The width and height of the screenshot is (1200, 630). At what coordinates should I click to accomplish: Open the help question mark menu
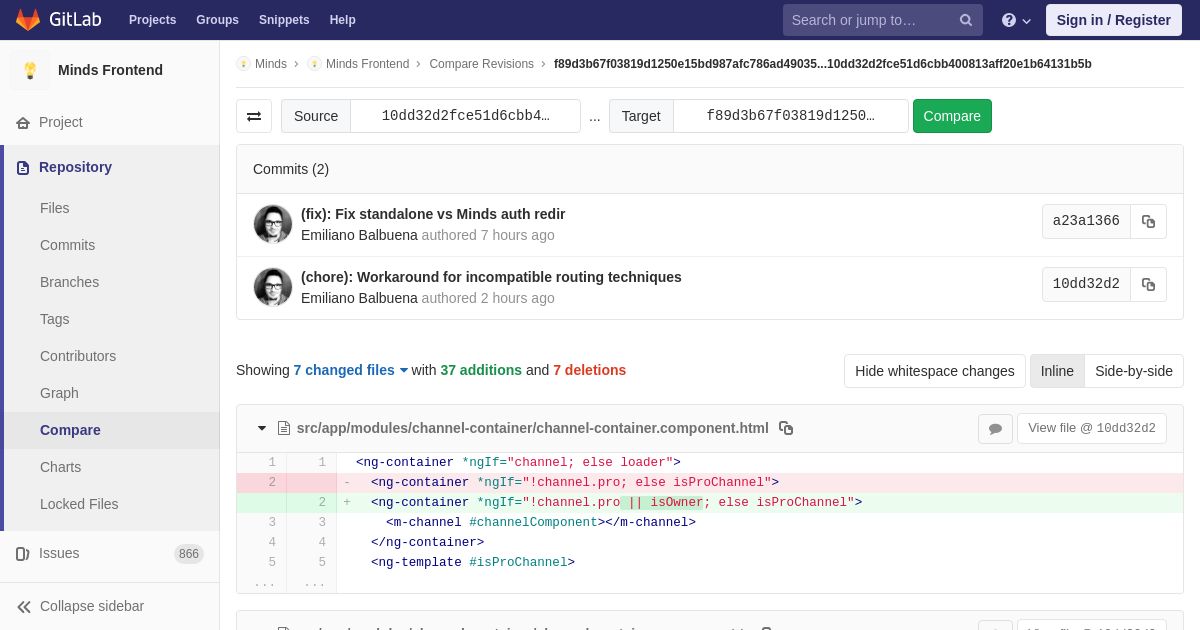(1016, 20)
